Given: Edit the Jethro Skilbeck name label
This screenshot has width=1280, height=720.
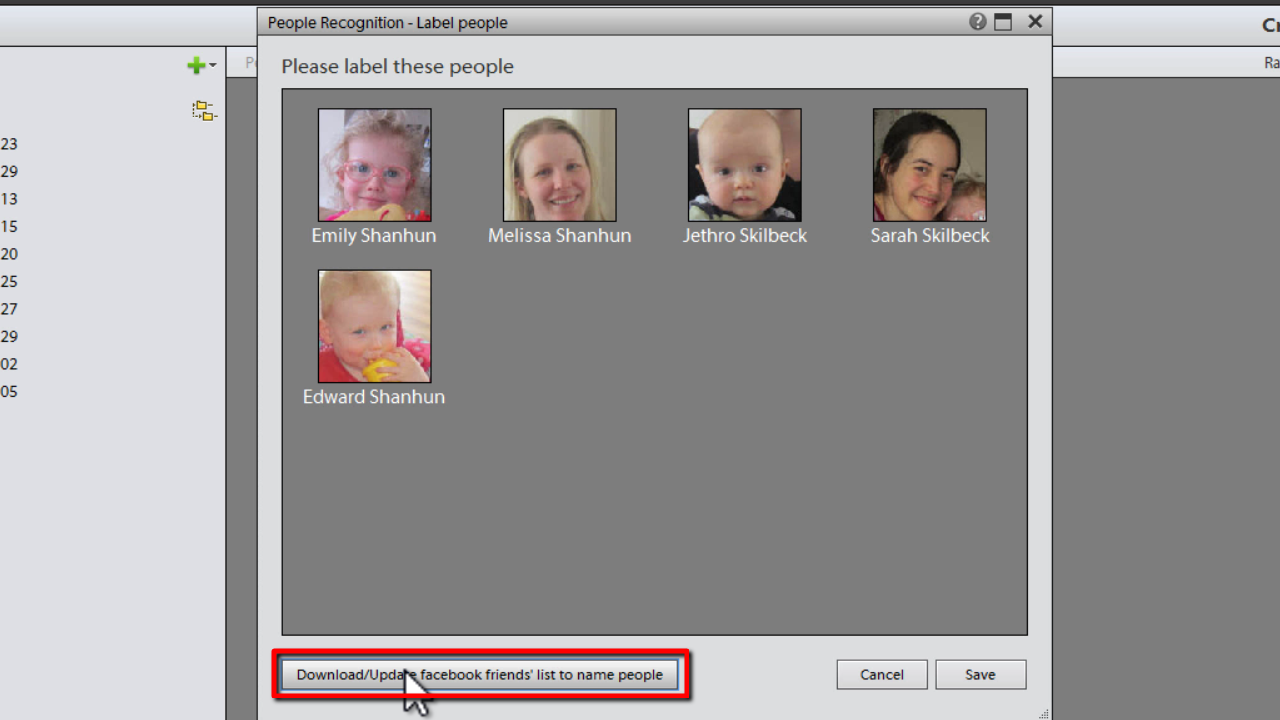Looking at the screenshot, I should tap(745, 236).
